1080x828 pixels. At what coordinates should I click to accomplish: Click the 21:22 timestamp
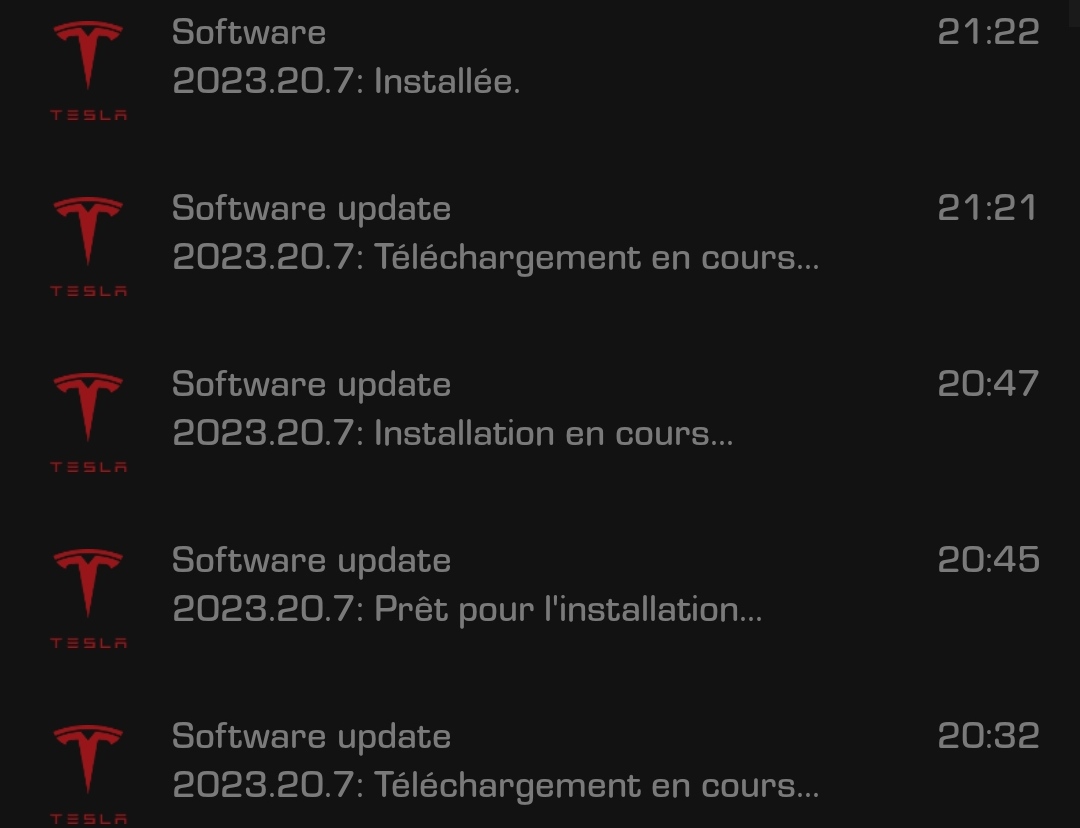(988, 32)
